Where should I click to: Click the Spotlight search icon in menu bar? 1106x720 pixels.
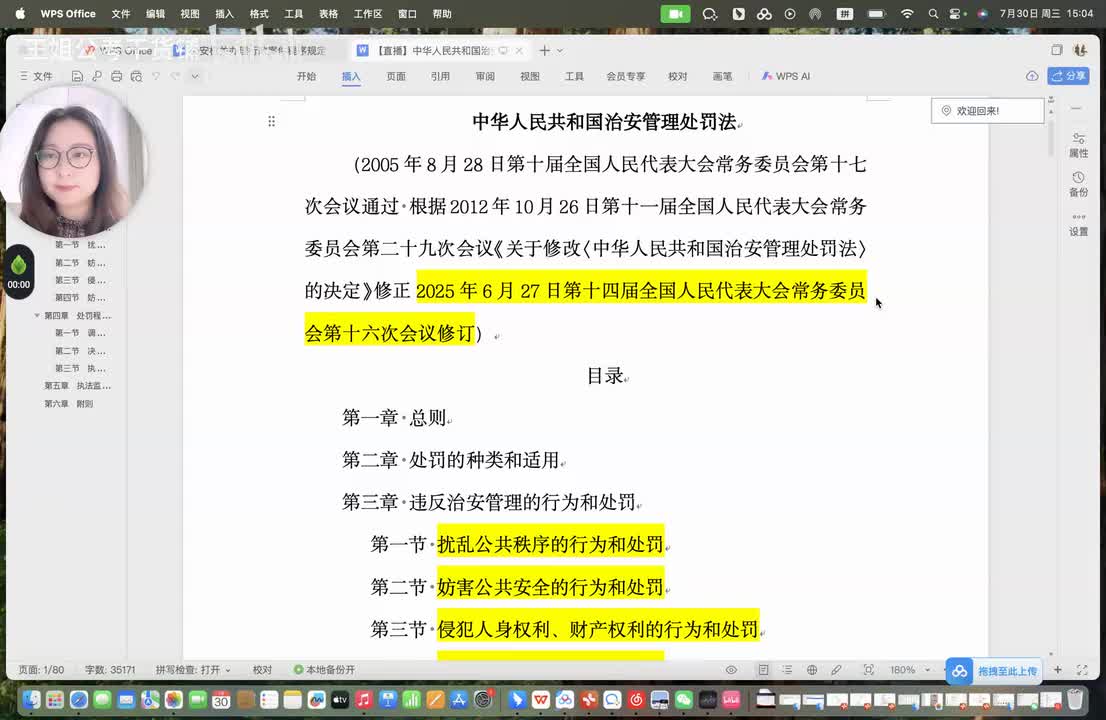933,13
